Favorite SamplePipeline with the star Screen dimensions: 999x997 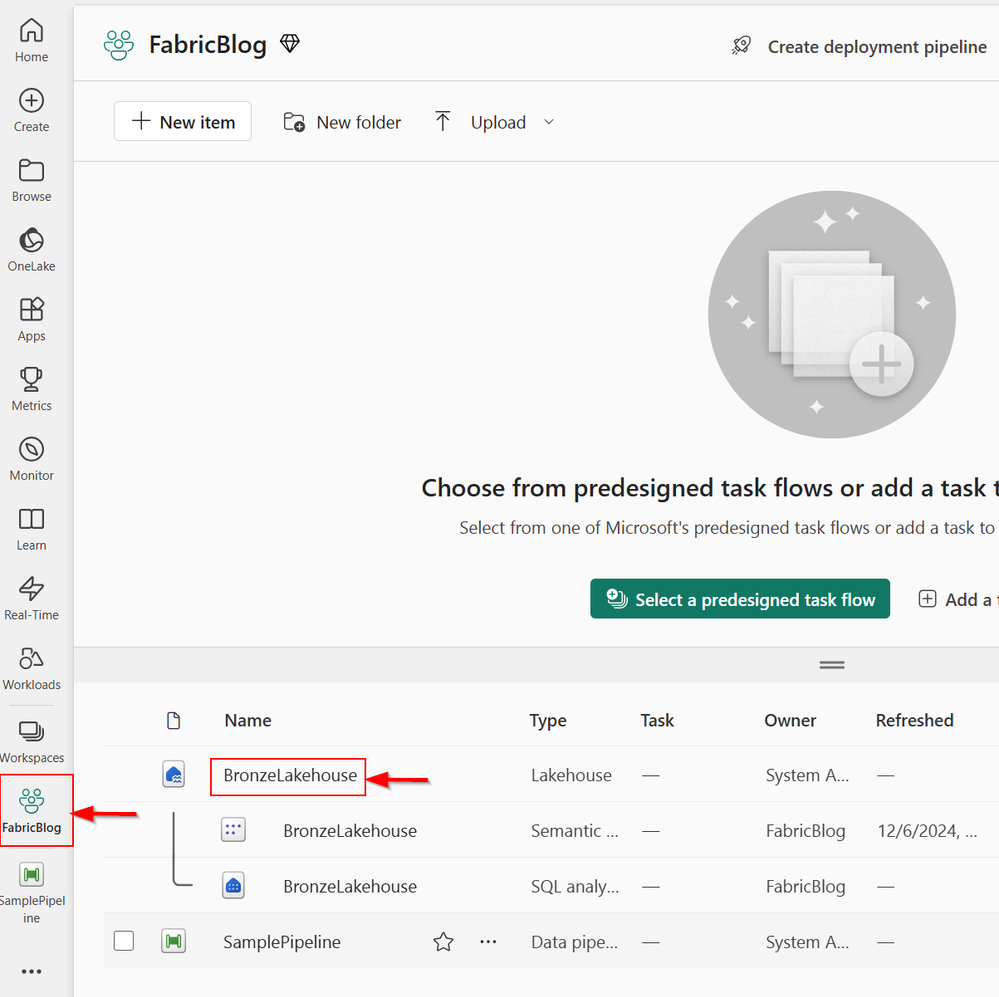(443, 942)
